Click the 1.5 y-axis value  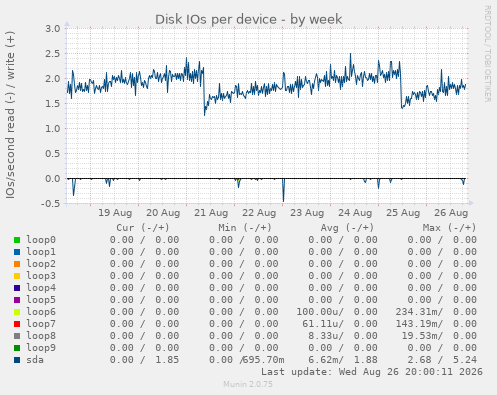coord(53,104)
